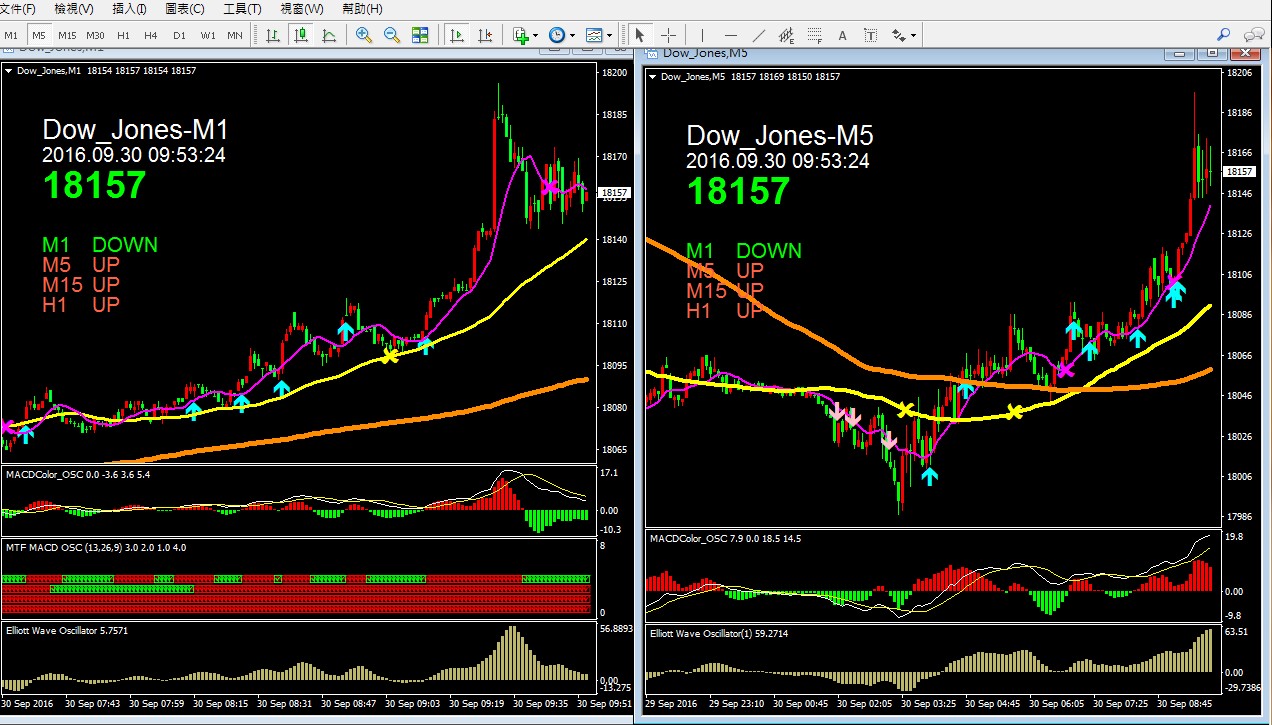The image size is (1272, 725).
Task: Switch timeframe to M15
Action: (x=67, y=35)
